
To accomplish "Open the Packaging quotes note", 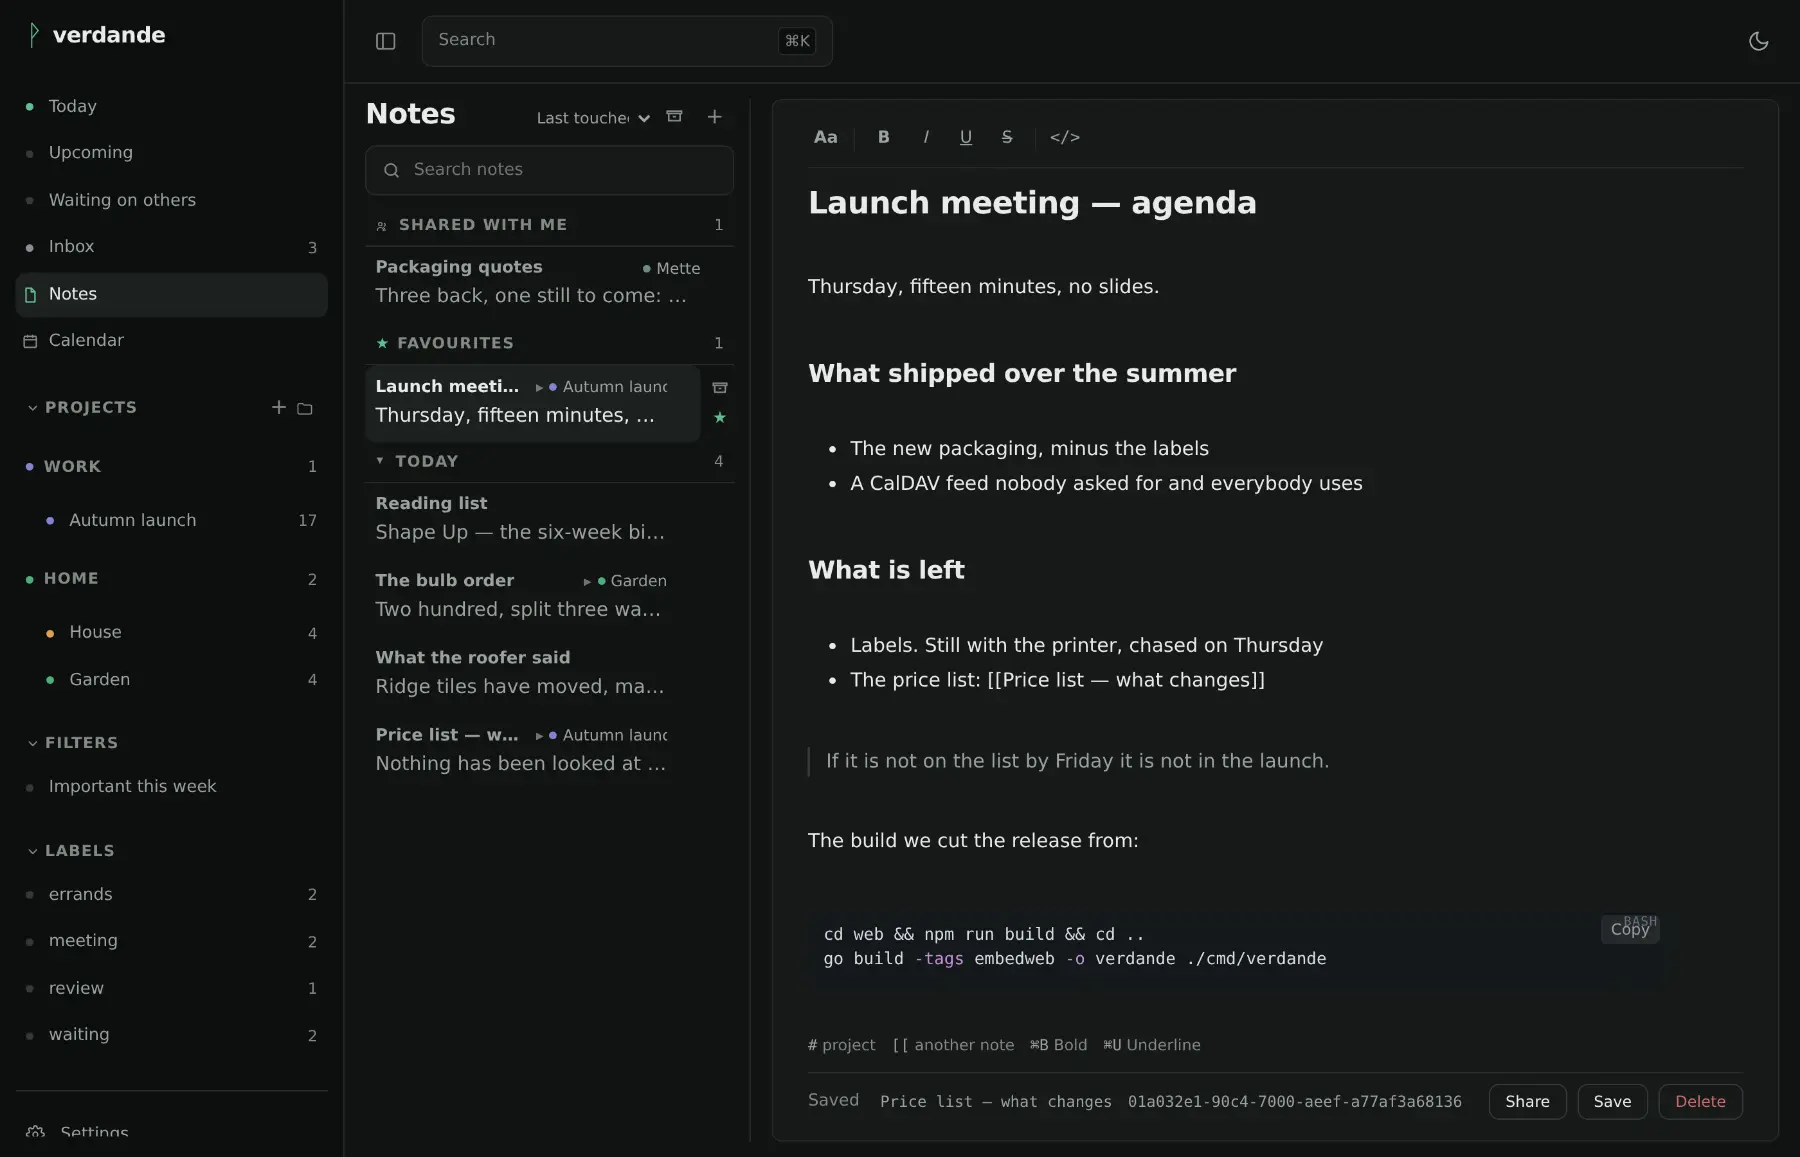I will (549, 282).
